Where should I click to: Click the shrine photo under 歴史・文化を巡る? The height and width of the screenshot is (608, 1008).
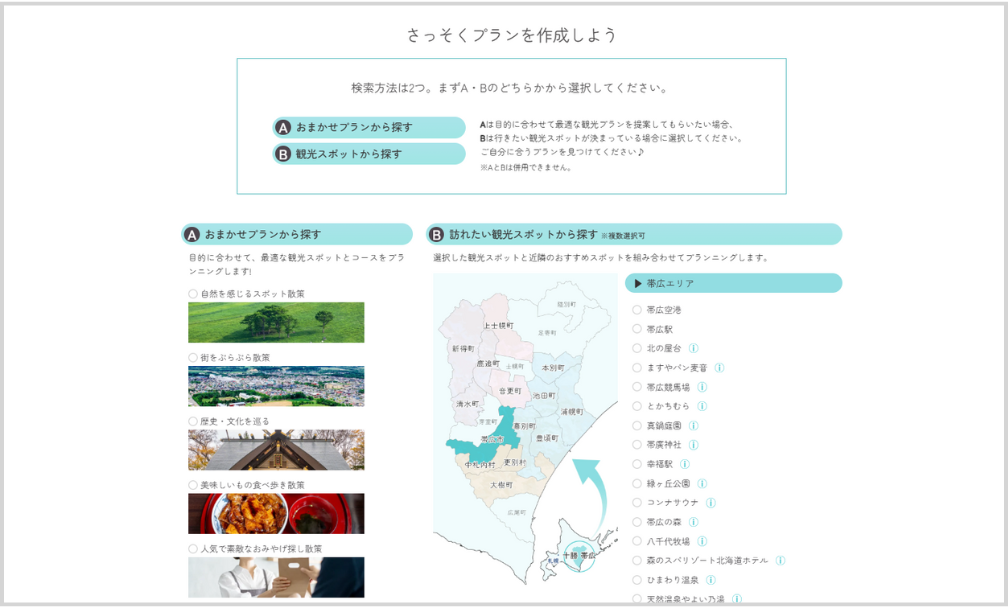(276, 450)
